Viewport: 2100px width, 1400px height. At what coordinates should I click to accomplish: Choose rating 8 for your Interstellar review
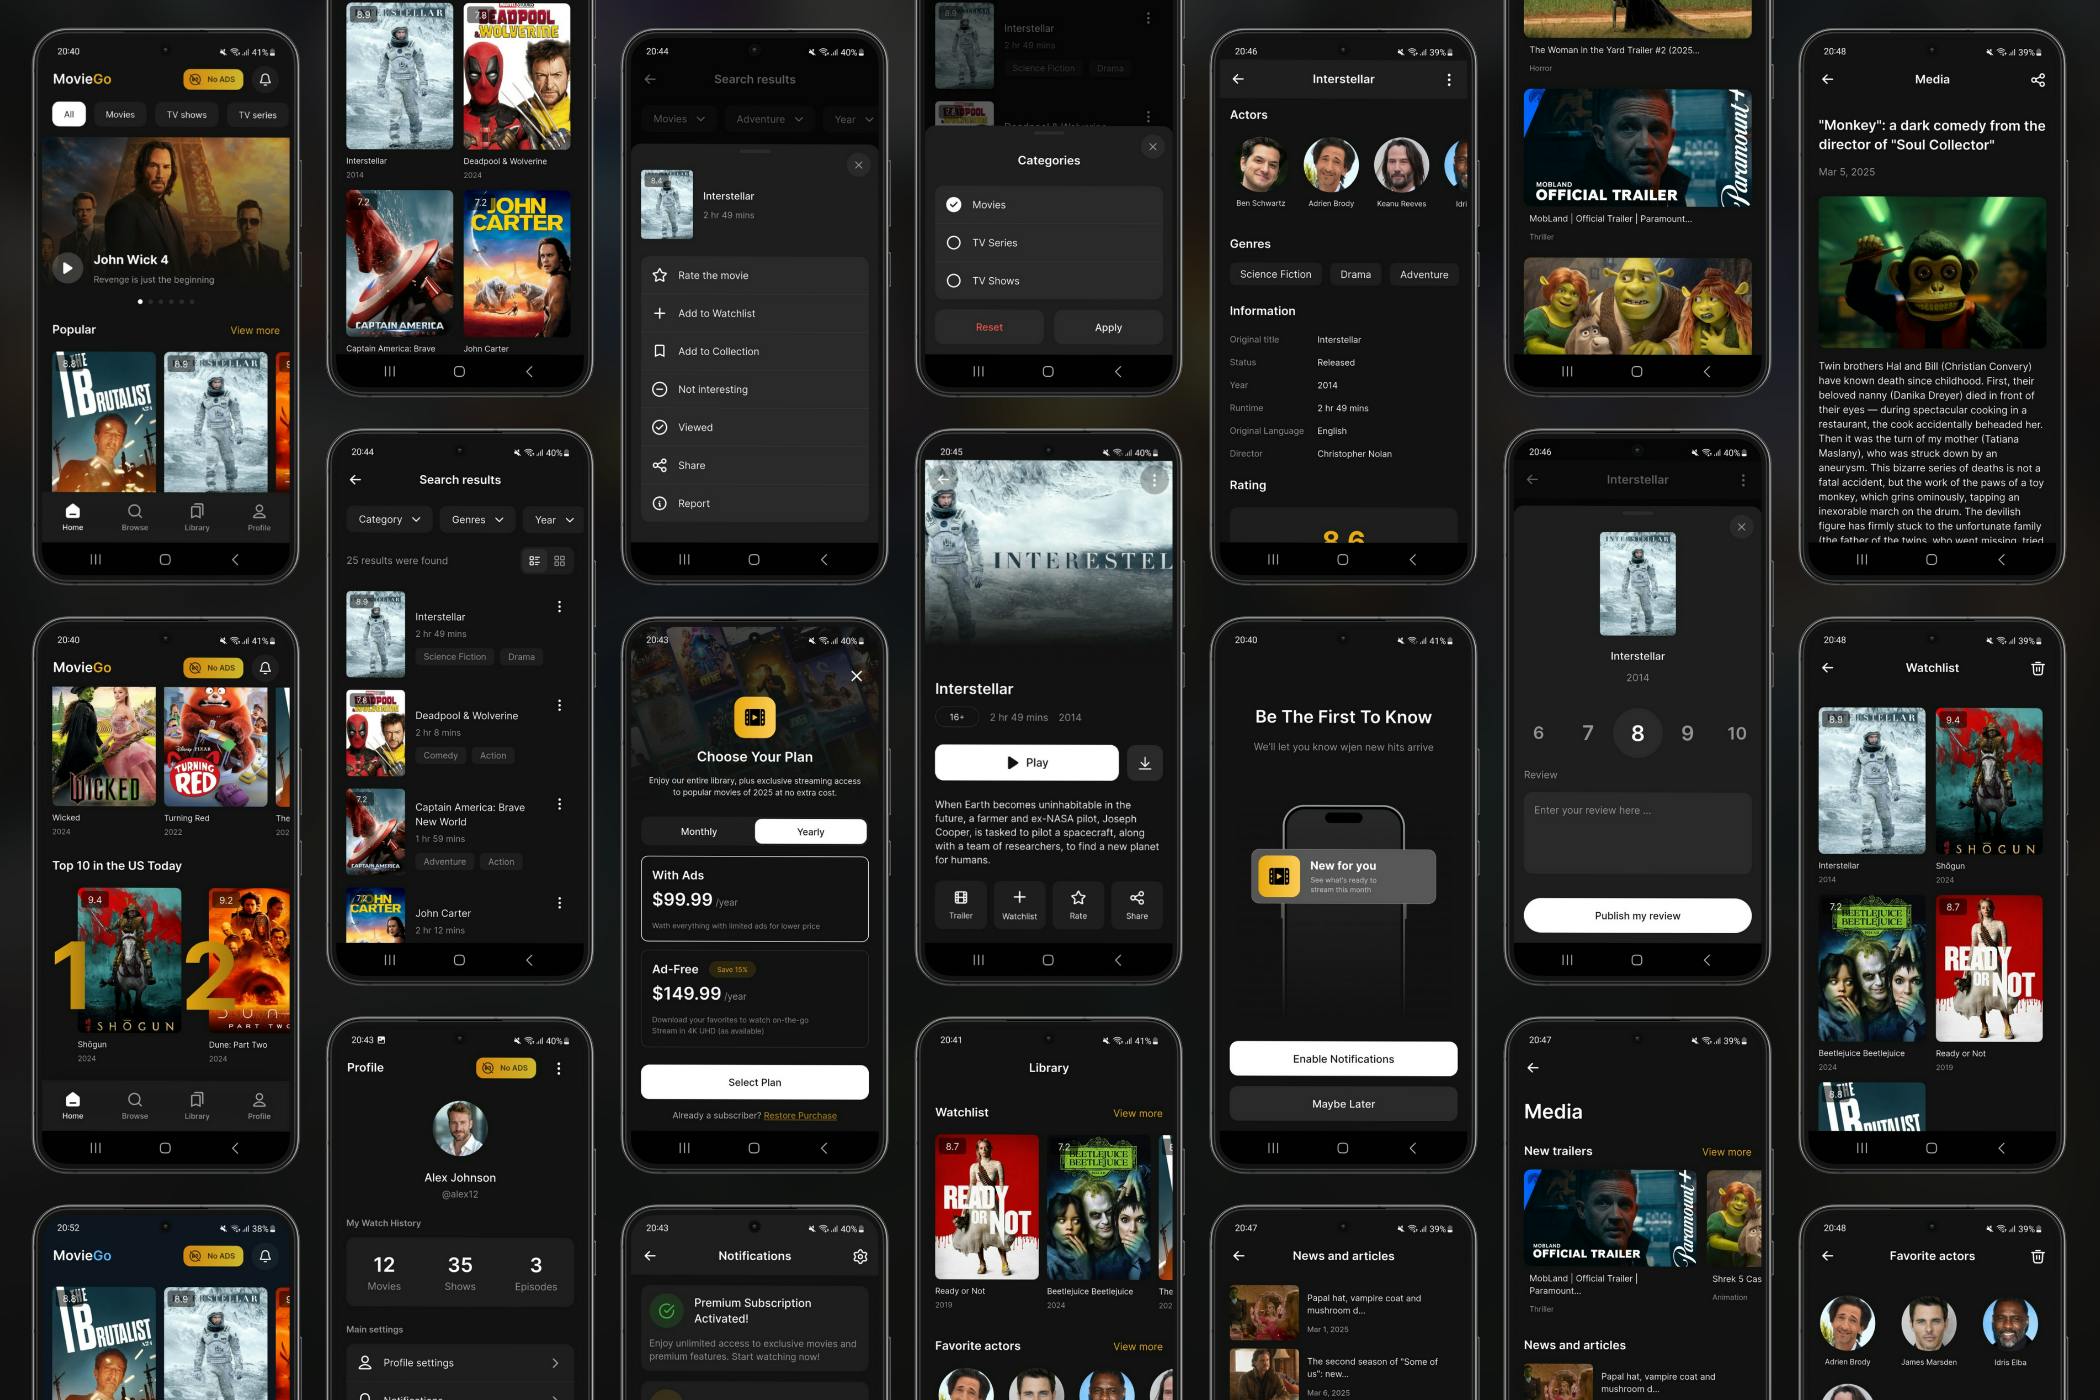pyautogui.click(x=1637, y=733)
